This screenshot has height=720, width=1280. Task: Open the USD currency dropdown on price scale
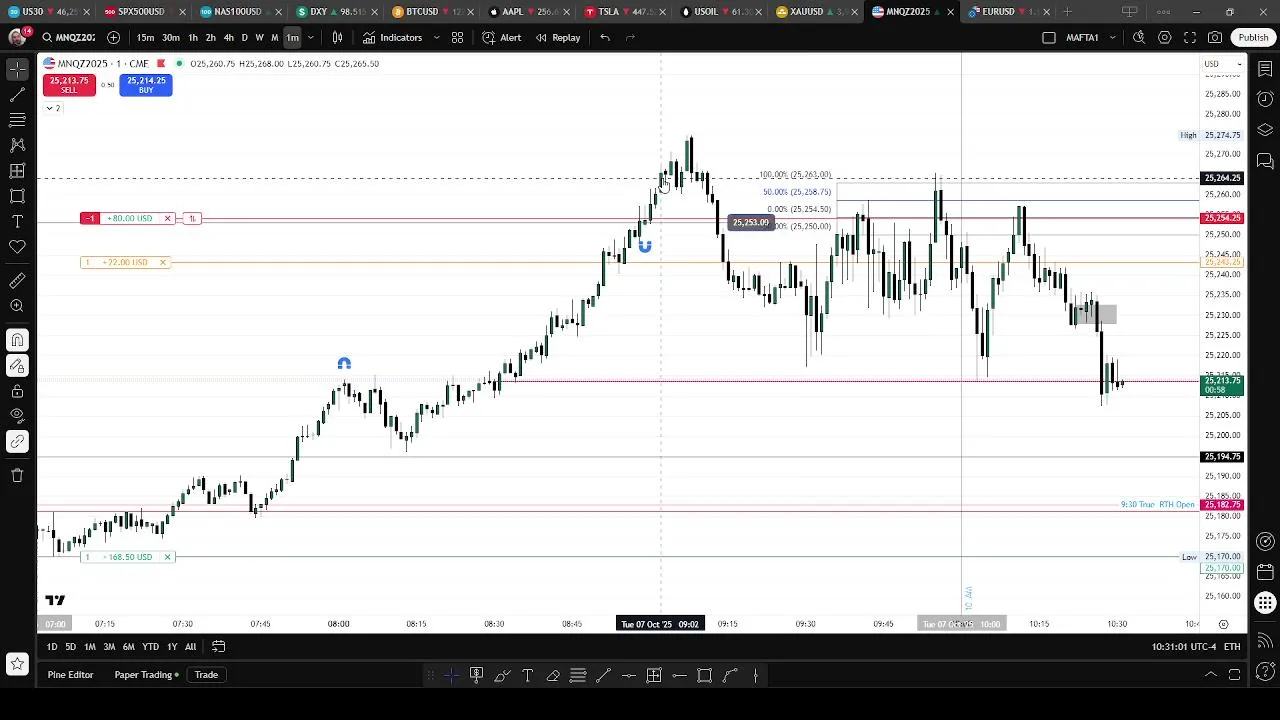coord(1223,64)
